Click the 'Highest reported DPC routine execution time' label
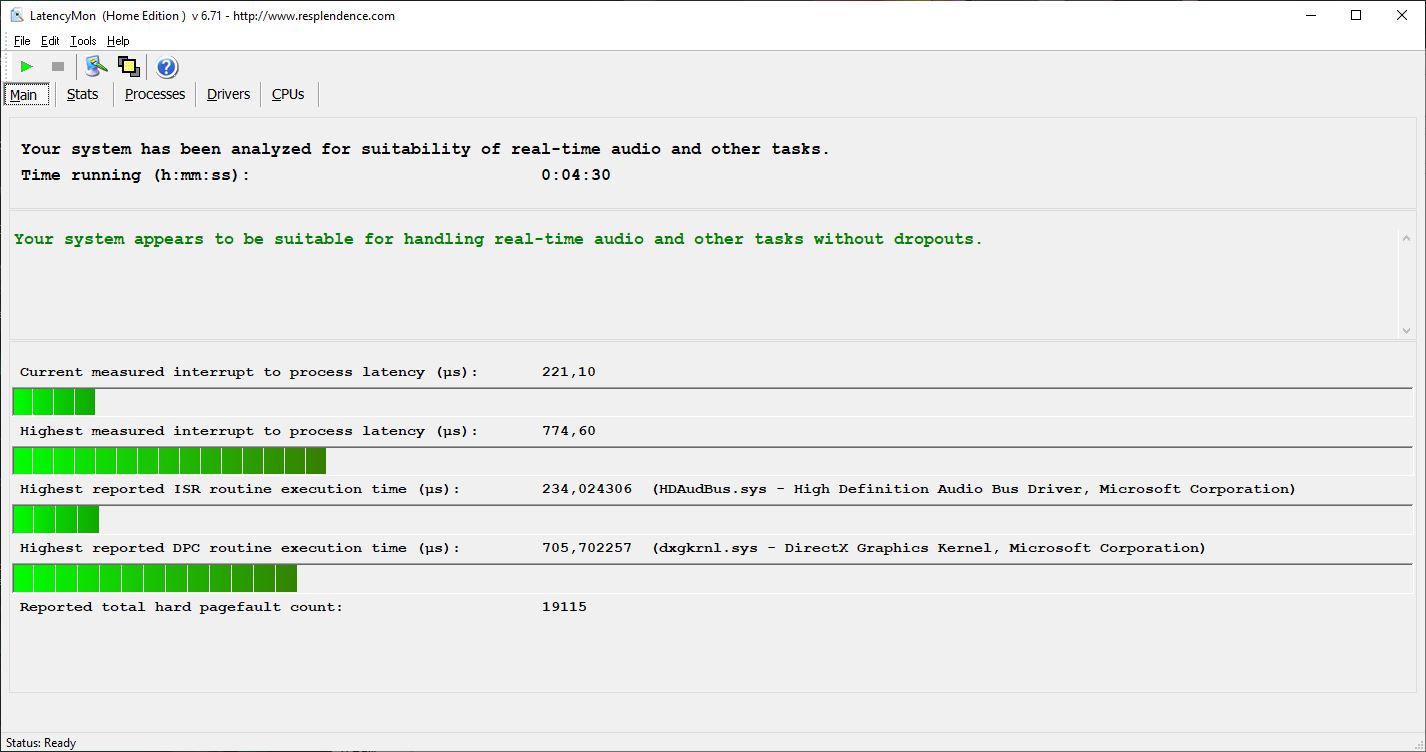This screenshot has height=752, width=1426. [240, 548]
